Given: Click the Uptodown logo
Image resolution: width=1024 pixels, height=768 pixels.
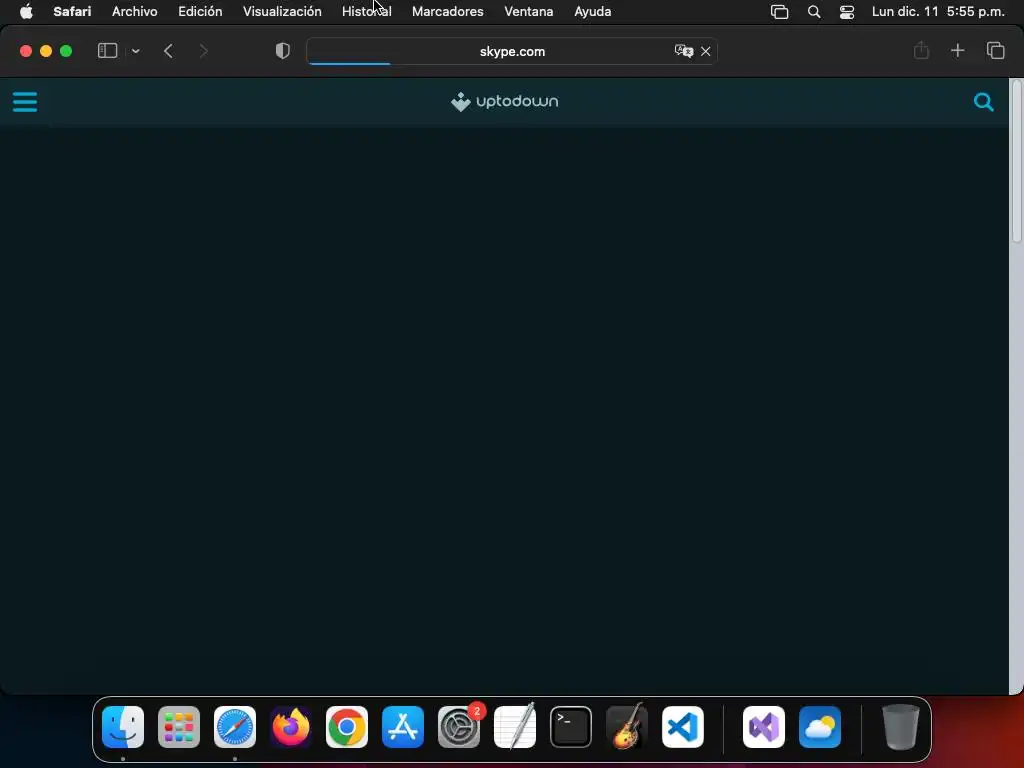Looking at the screenshot, I should click(504, 102).
